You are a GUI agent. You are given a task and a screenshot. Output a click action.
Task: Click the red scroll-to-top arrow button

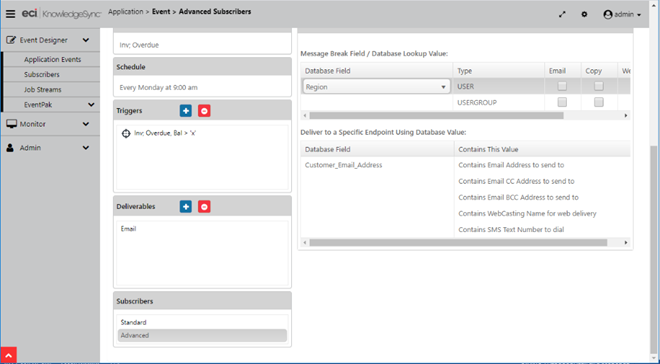point(8,355)
